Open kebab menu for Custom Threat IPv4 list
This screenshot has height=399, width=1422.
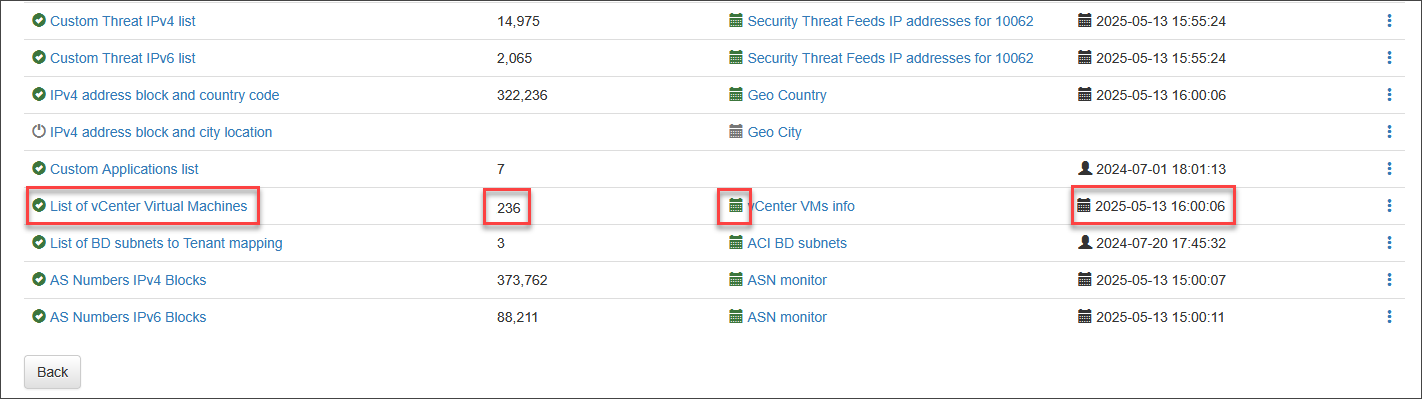point(1389,21)
